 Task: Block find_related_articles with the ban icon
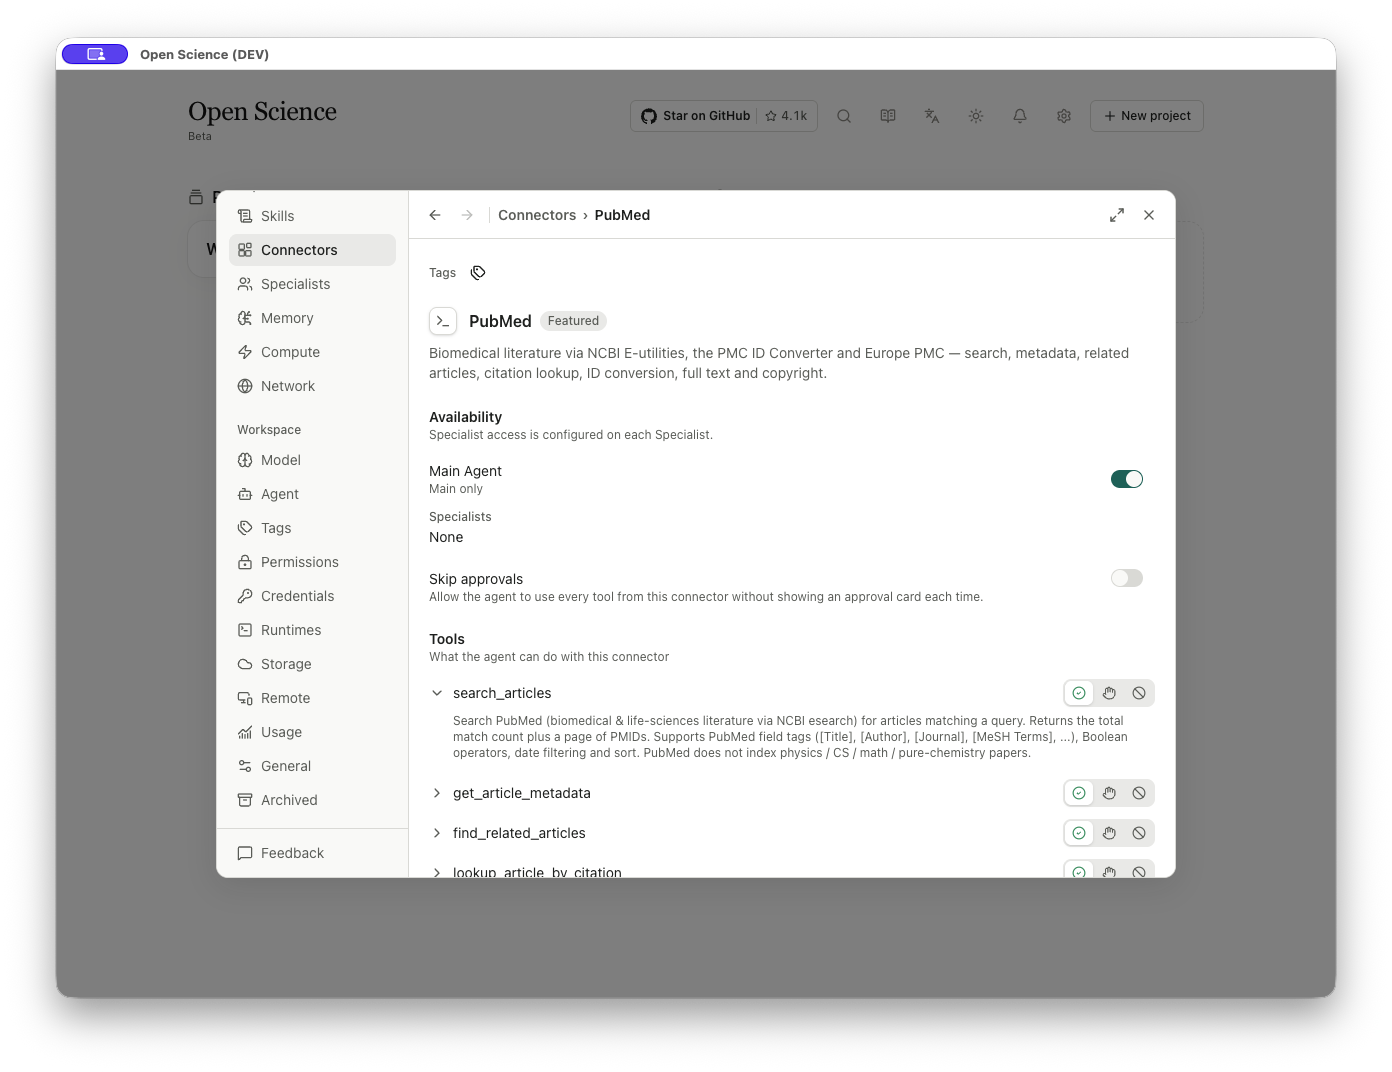pos(1139,833)
